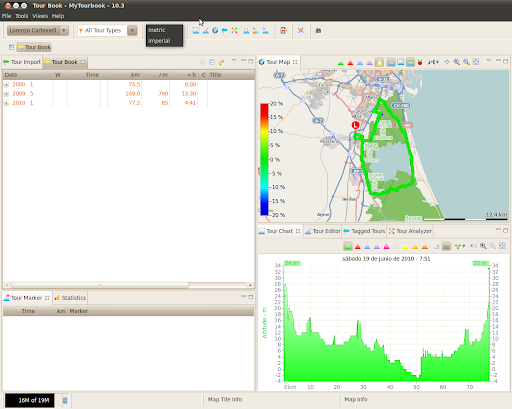Expand the 2000 year row
This screenshot has width=512, height=409.
(6, 85)
